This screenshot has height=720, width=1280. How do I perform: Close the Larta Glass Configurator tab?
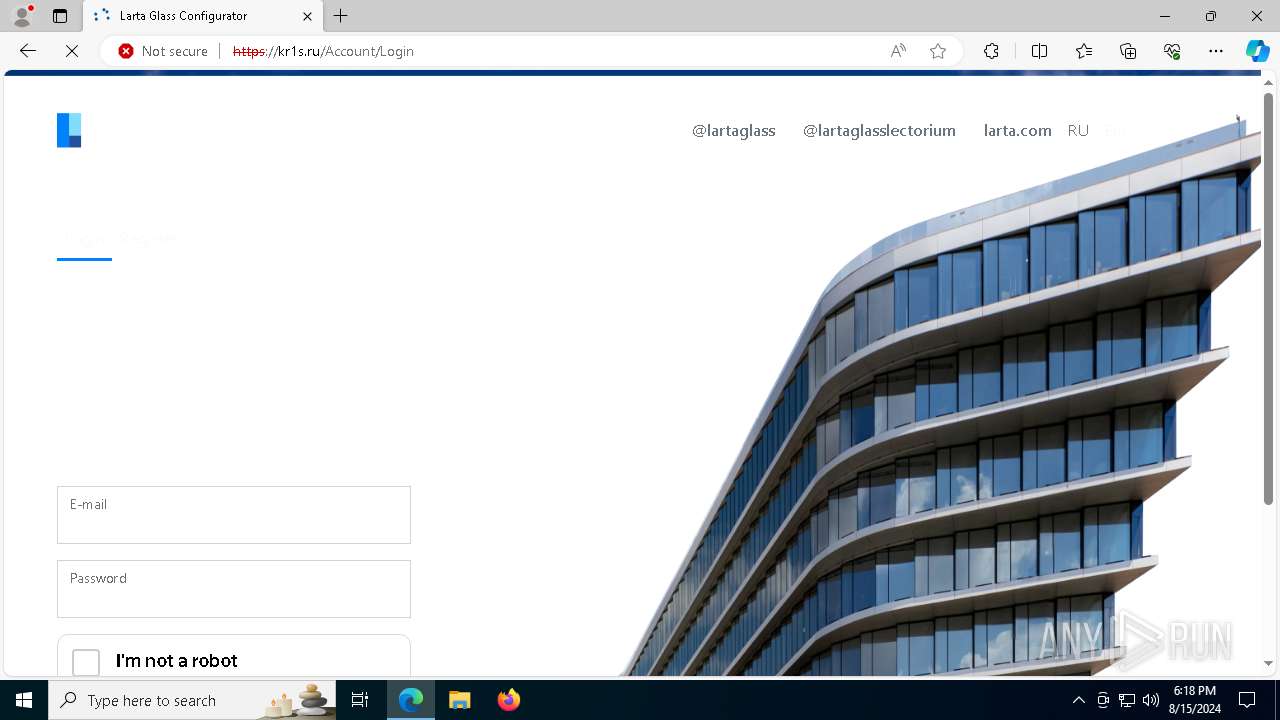307,16
